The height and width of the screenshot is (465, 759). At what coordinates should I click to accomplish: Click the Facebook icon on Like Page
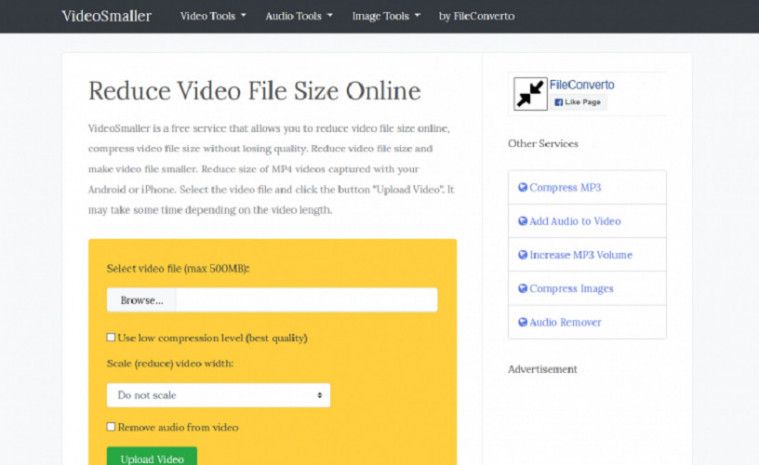558,102
